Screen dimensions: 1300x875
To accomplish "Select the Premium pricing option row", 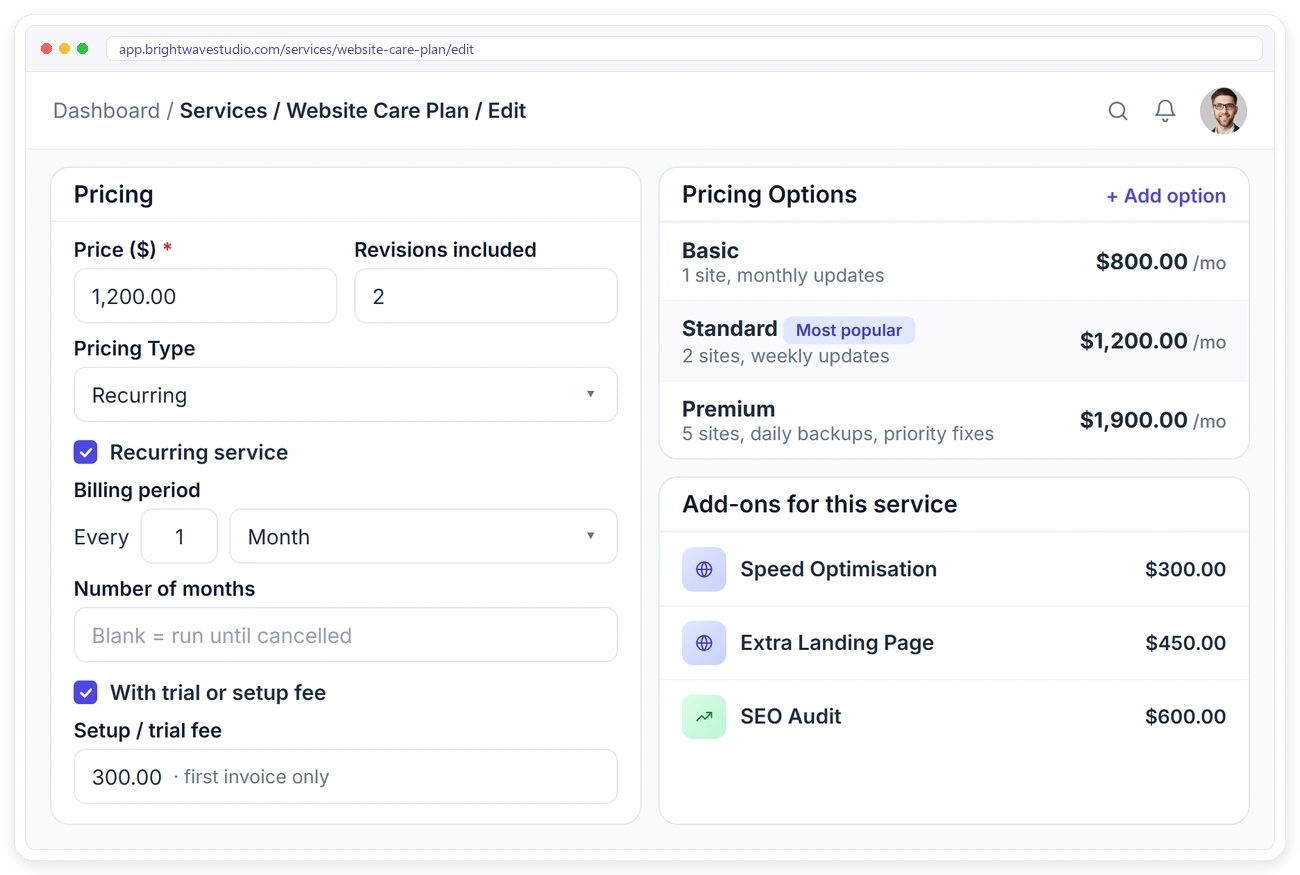I will 954,420.
